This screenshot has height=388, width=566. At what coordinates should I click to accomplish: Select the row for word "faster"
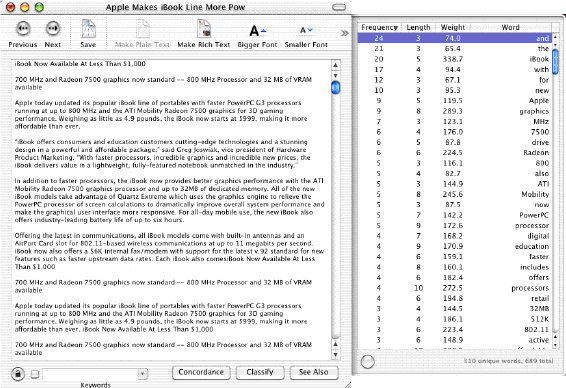pyautogui.click(x=454, y=257)
